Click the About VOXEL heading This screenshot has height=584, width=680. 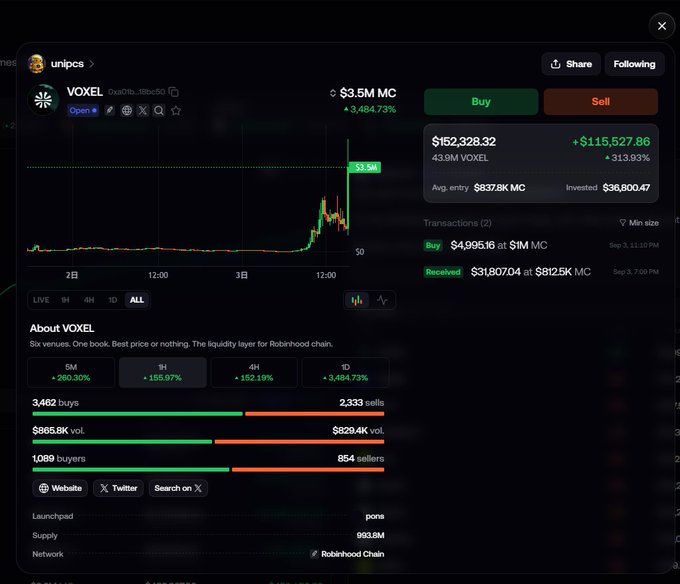(62, 328)
